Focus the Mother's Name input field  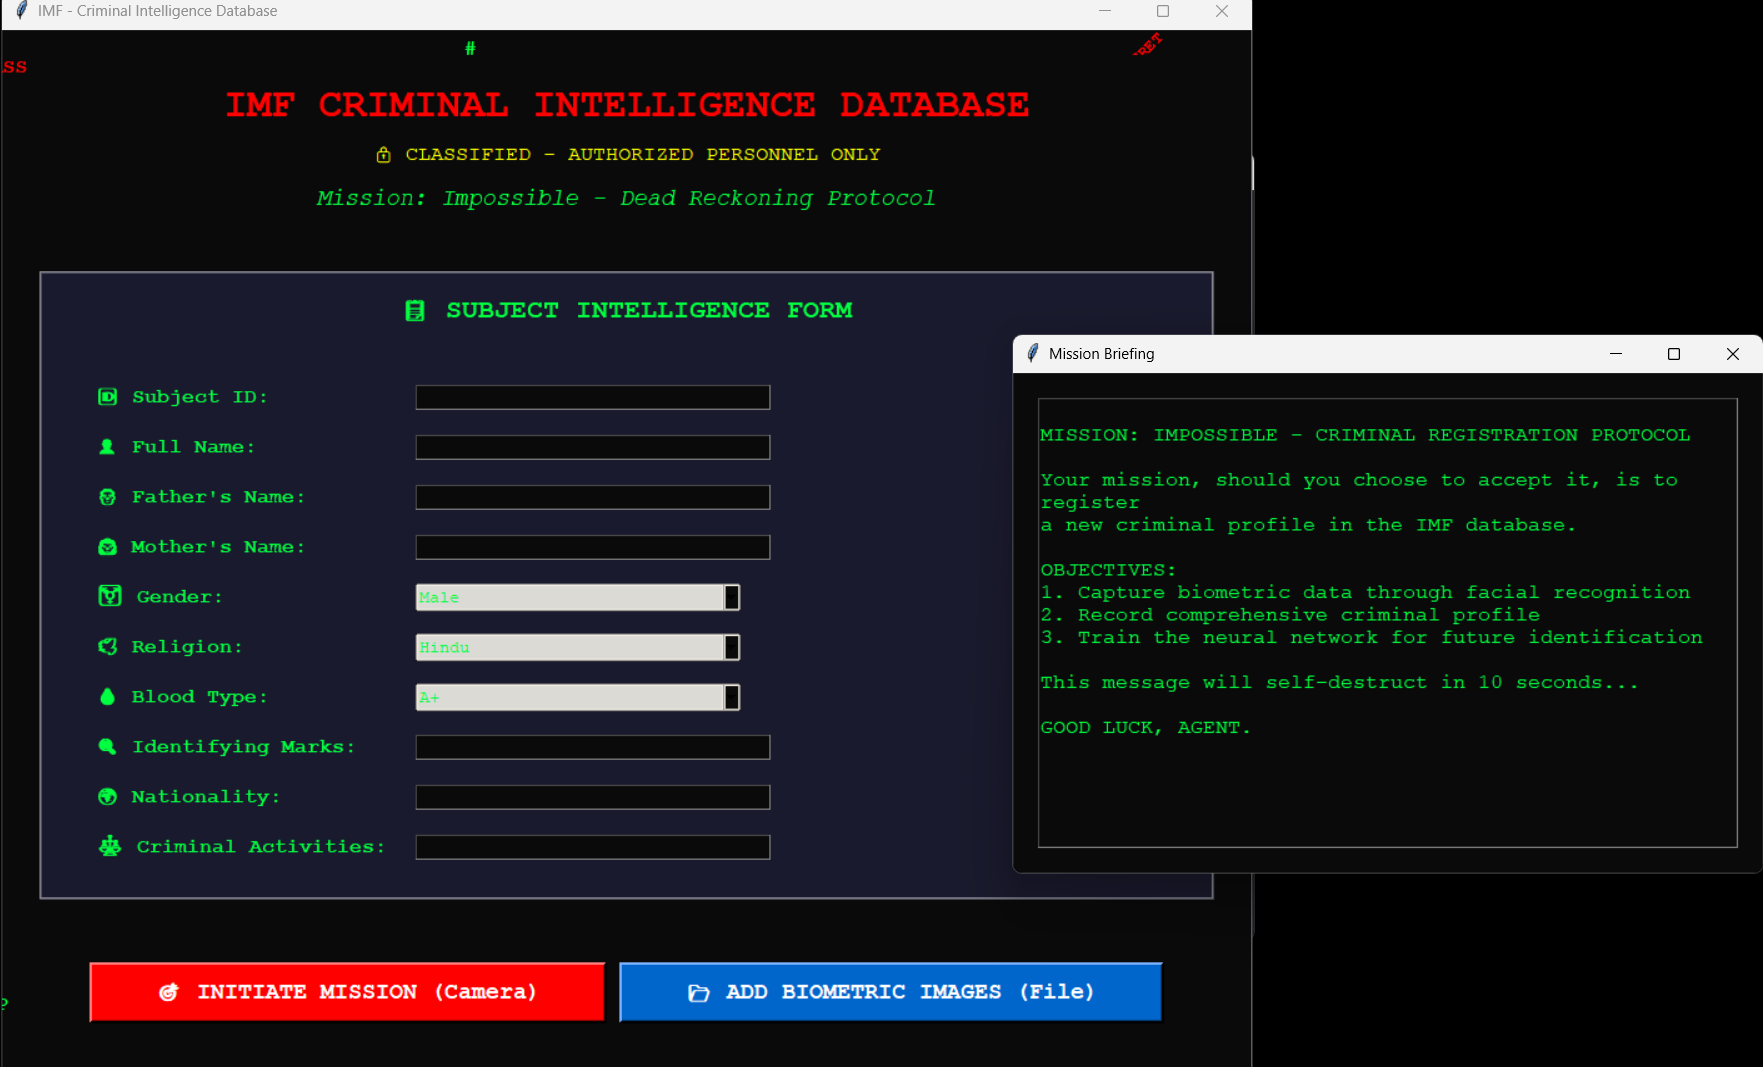click(593, 547)
